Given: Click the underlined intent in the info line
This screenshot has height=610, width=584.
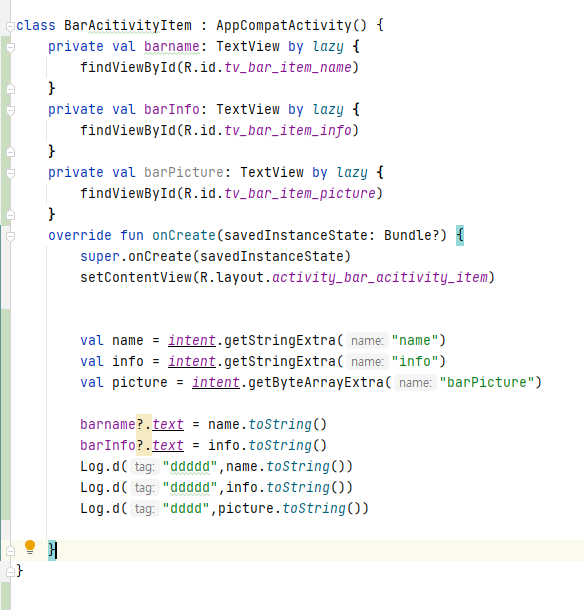Looking at the screenshot, I should pos(191,361).
